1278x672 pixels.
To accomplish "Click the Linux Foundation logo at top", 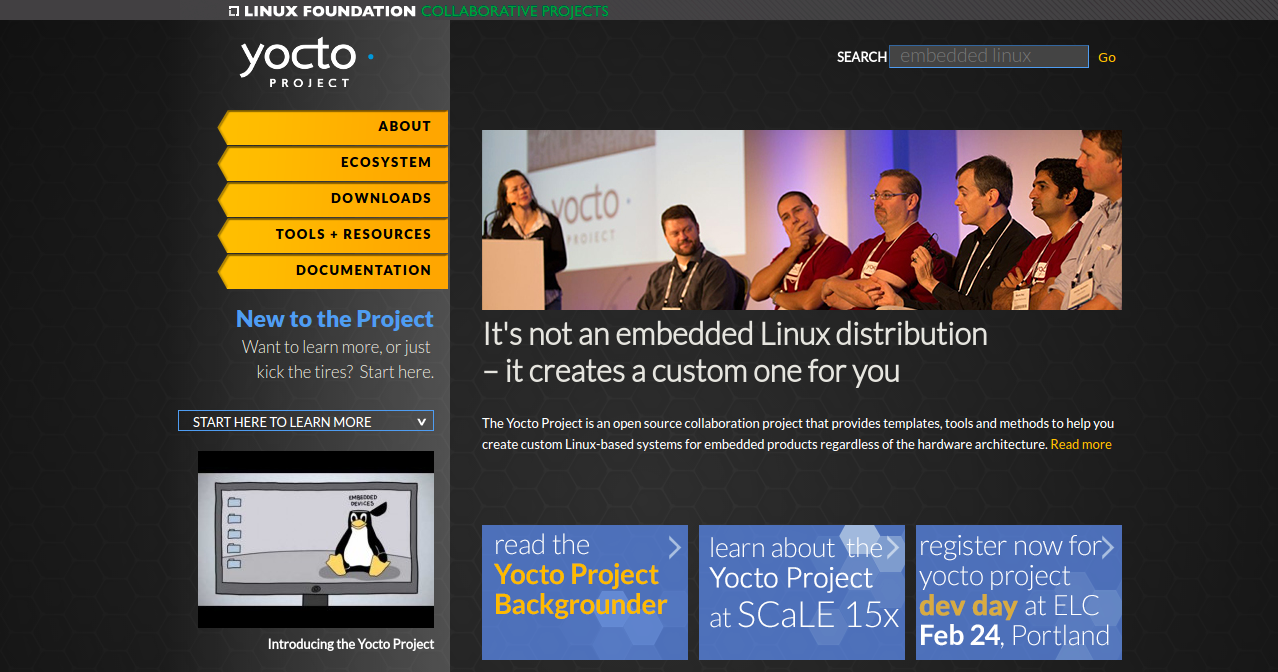I will 322,11.
